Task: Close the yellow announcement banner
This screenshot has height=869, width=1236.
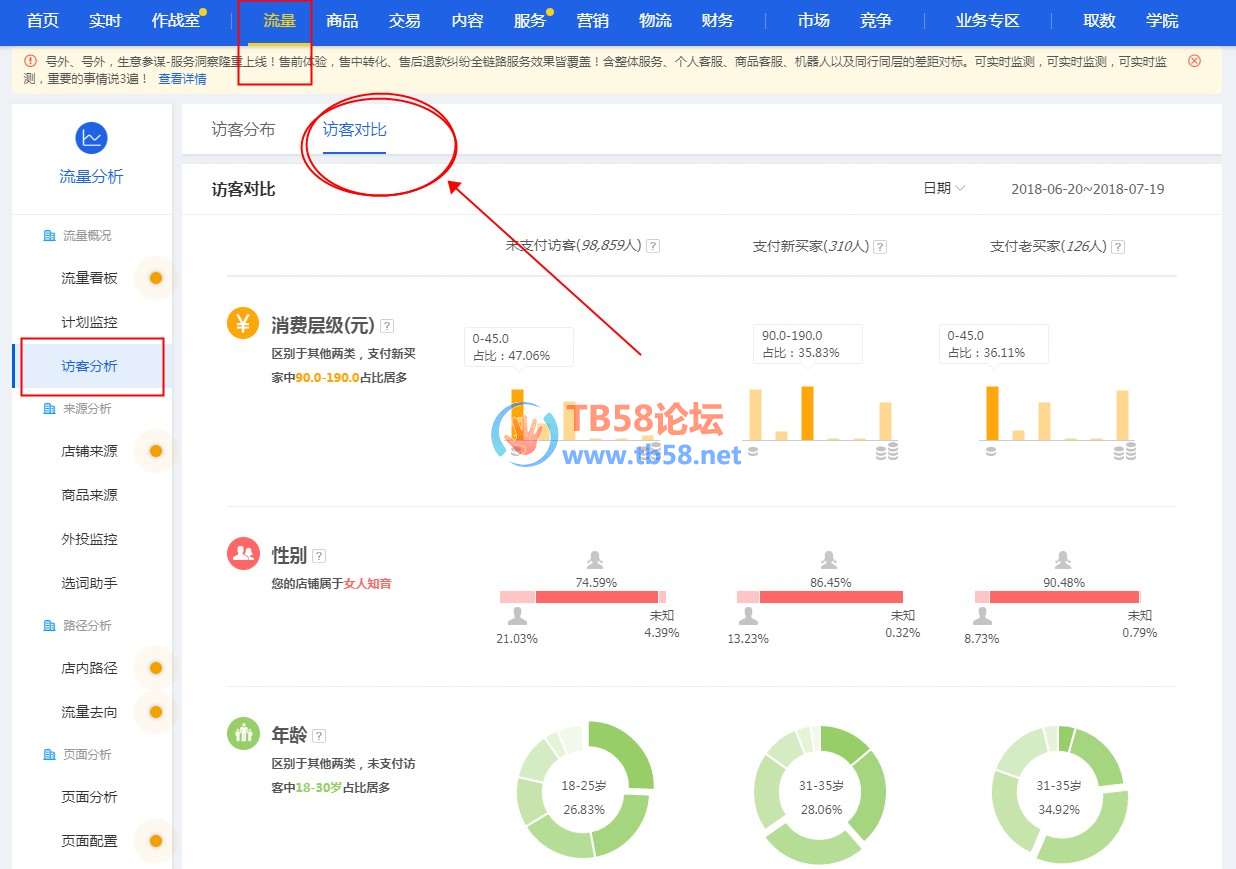Action: tap(1194, 61)
